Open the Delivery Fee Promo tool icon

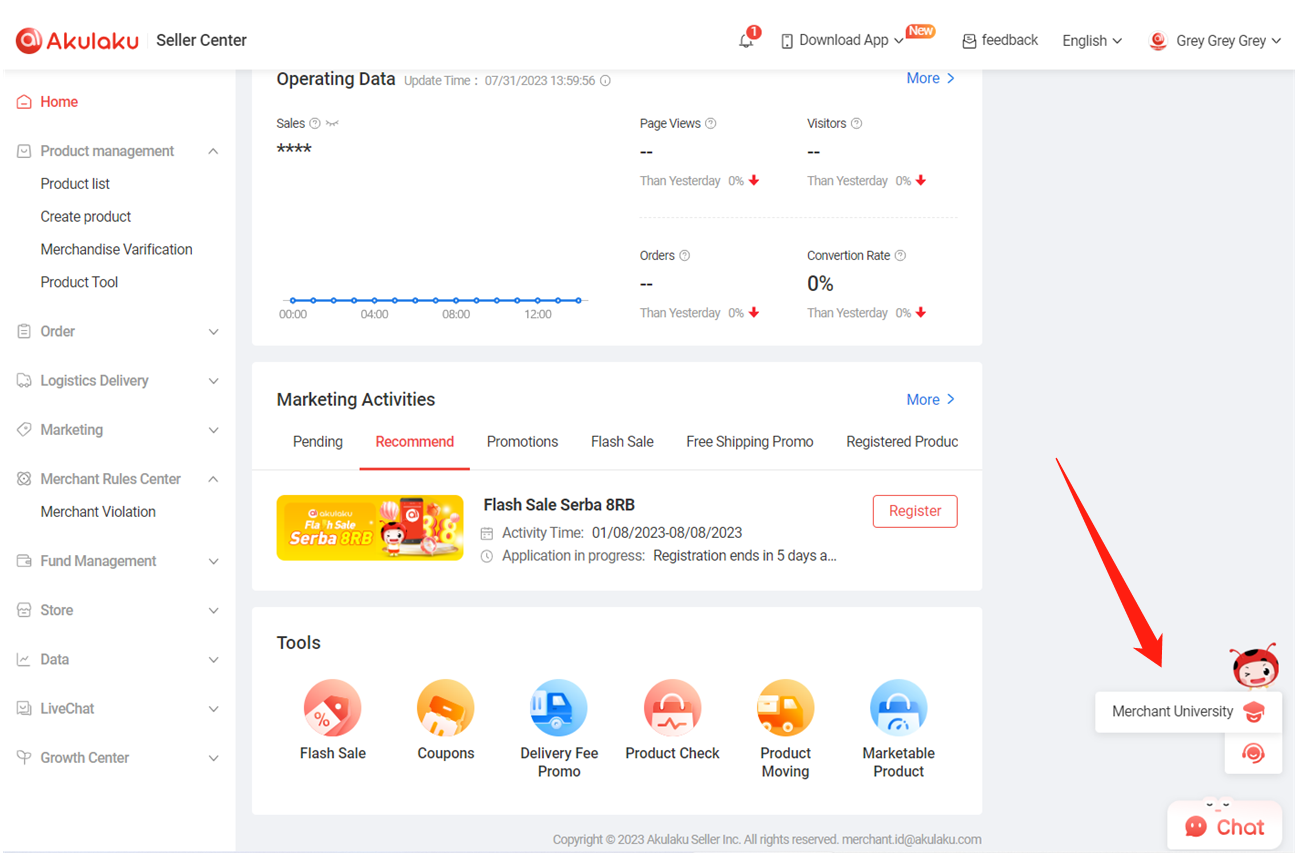coord(558,708)
